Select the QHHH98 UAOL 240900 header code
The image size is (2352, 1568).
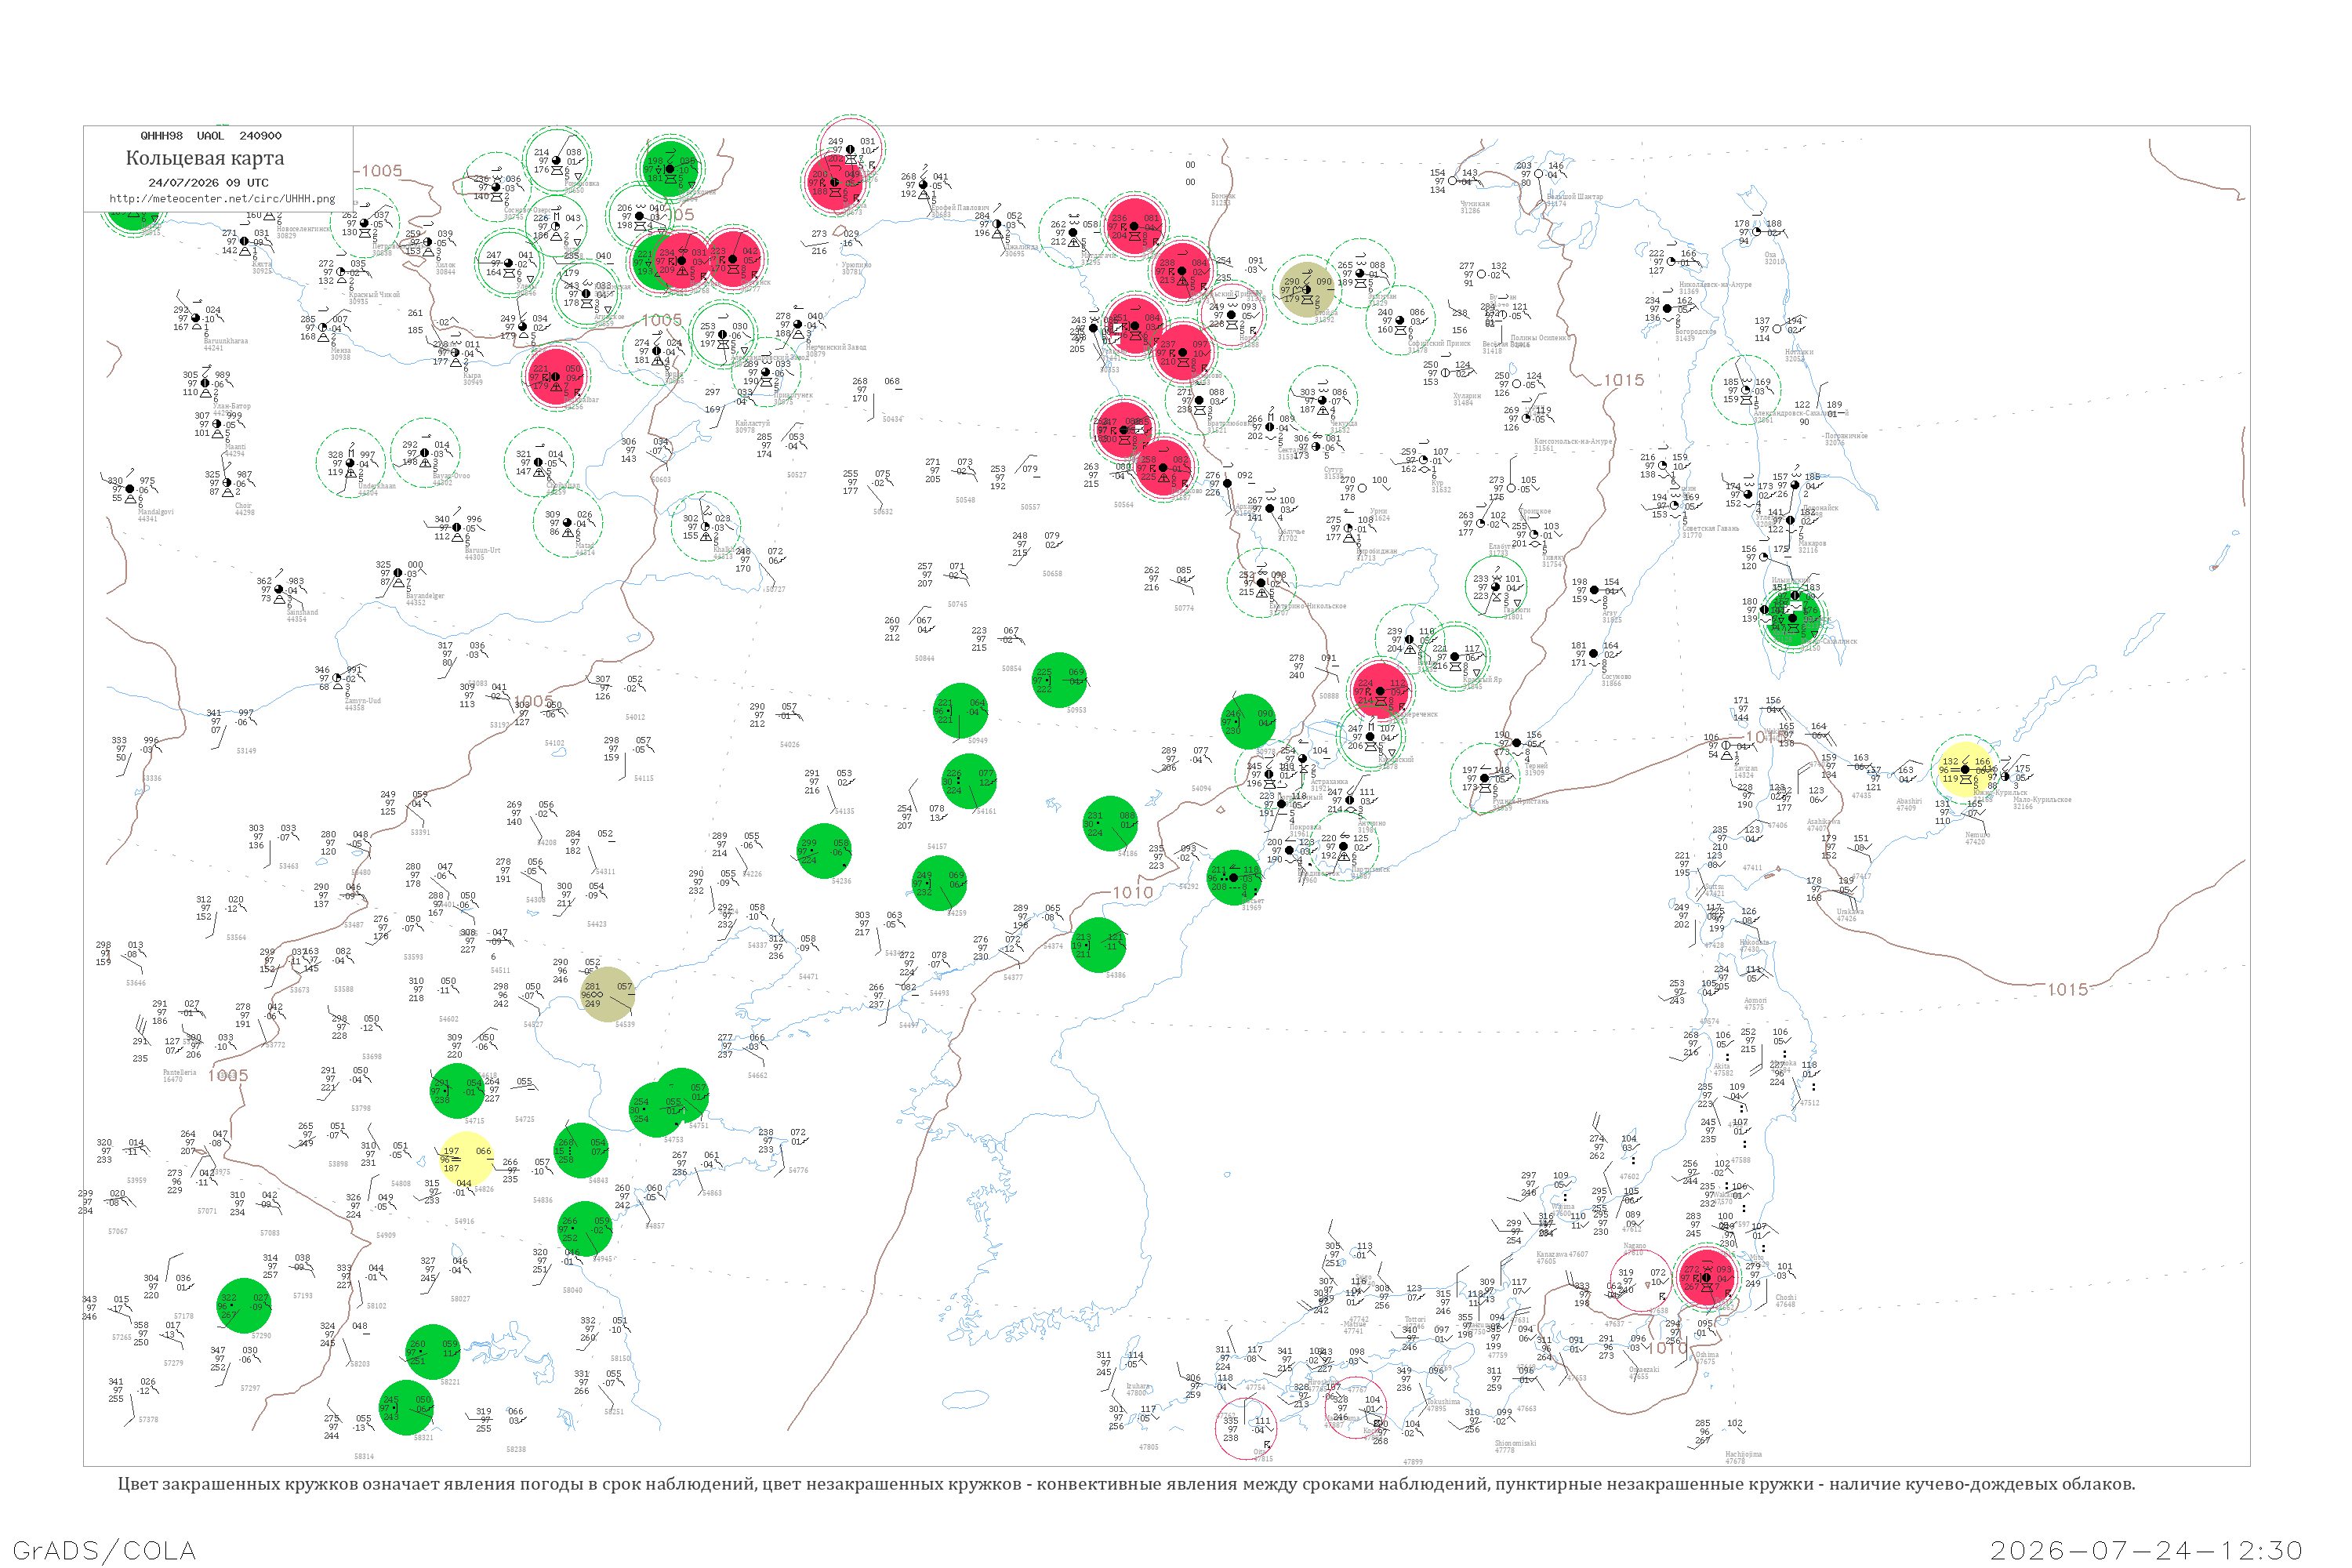[211, 136]
